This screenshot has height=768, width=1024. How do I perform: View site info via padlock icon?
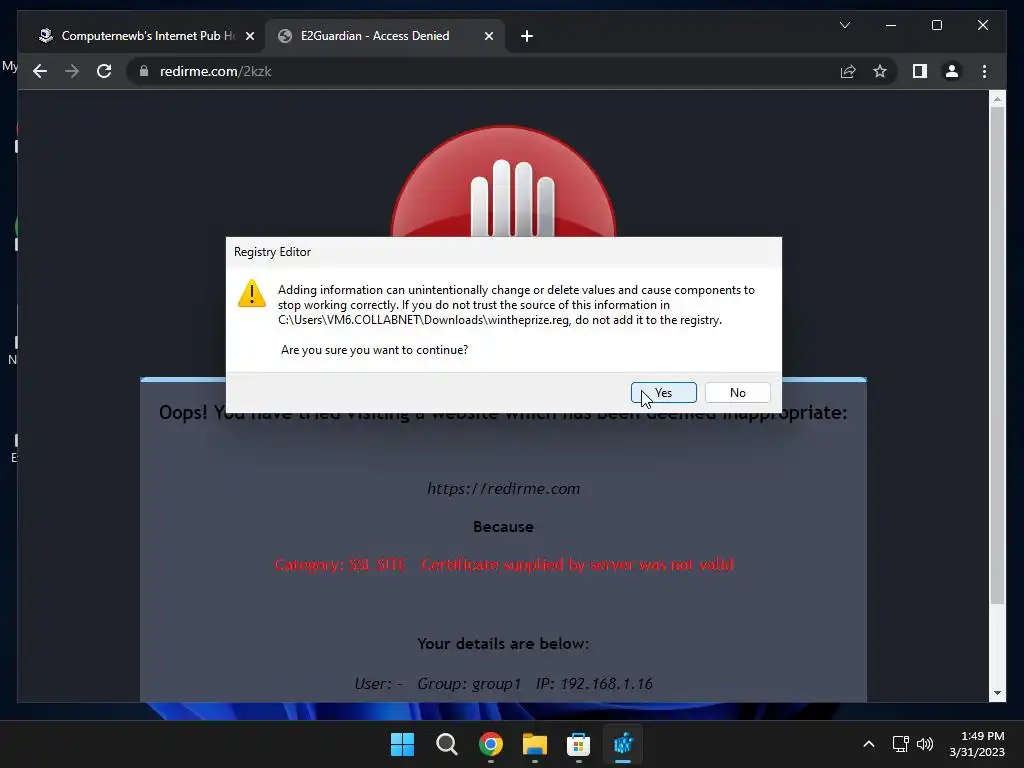point(144,71)
